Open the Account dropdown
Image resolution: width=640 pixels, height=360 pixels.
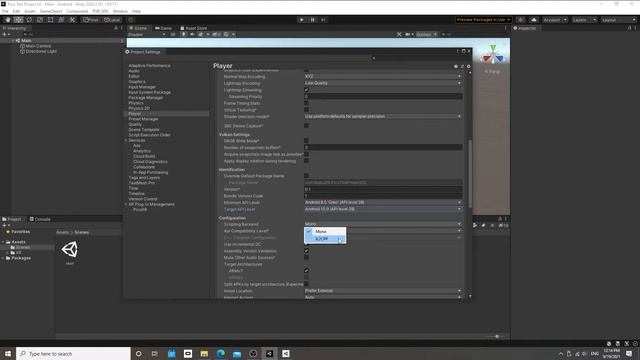click(555, 20)
